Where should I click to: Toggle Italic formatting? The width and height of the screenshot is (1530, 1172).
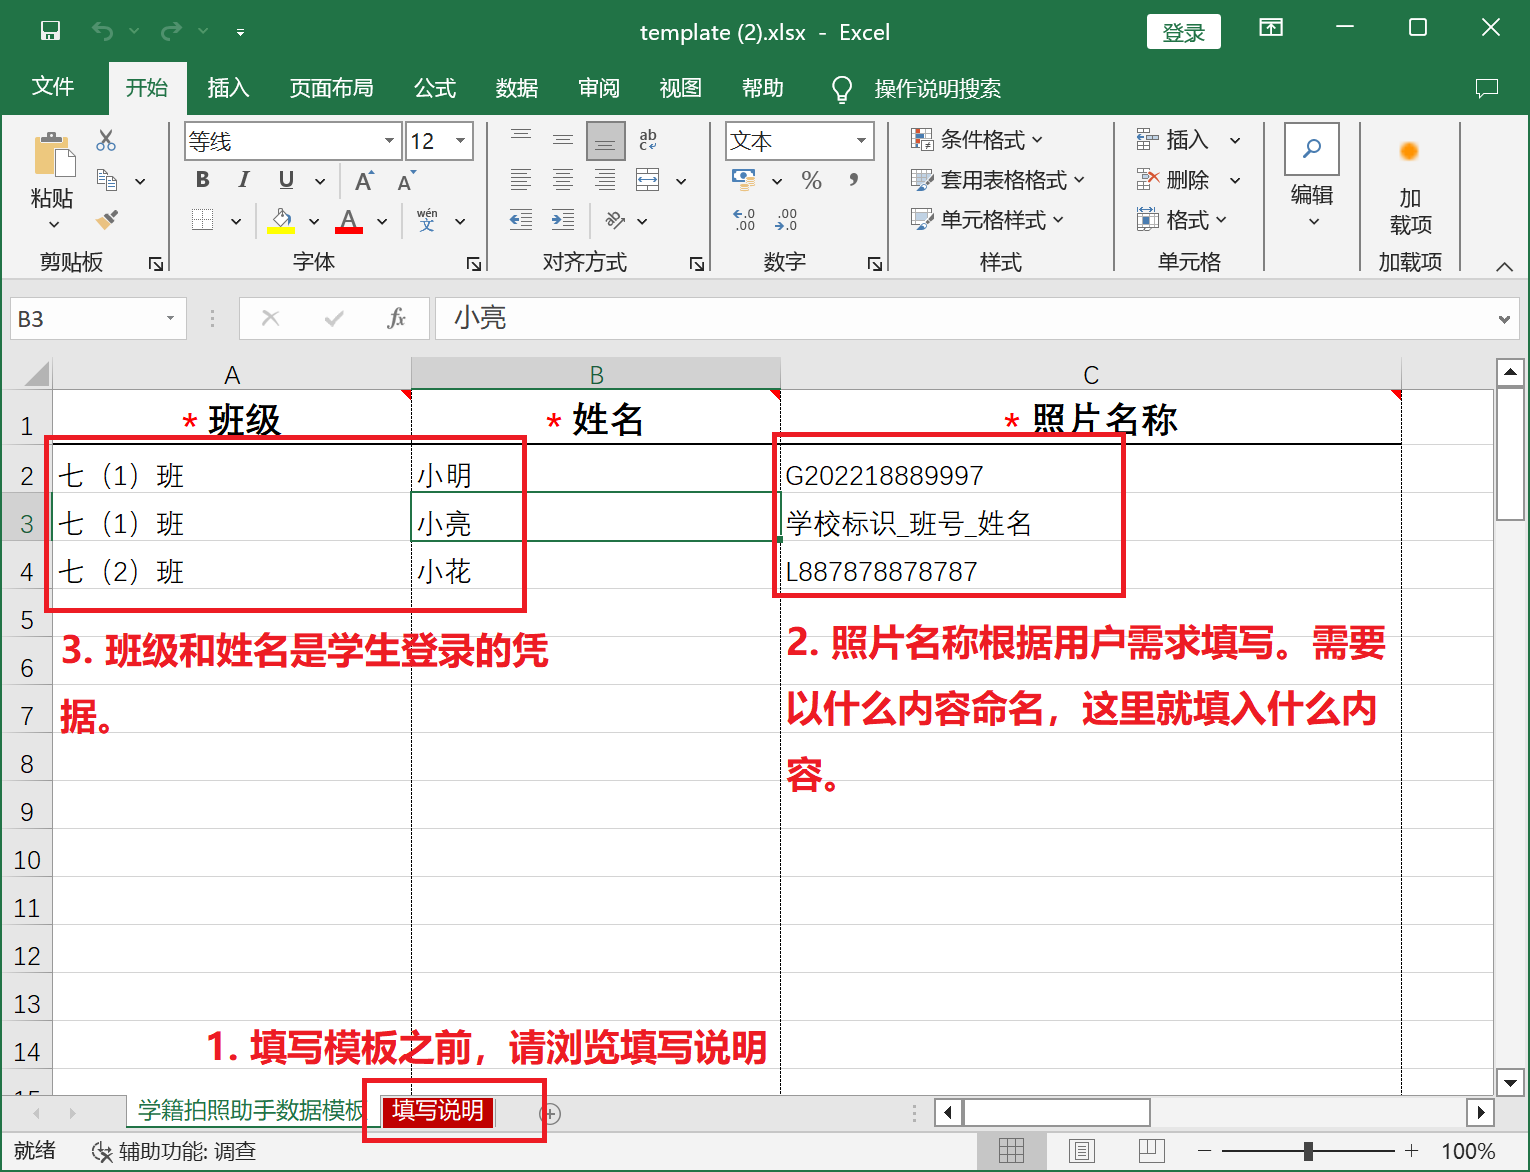tap(243, 180)
